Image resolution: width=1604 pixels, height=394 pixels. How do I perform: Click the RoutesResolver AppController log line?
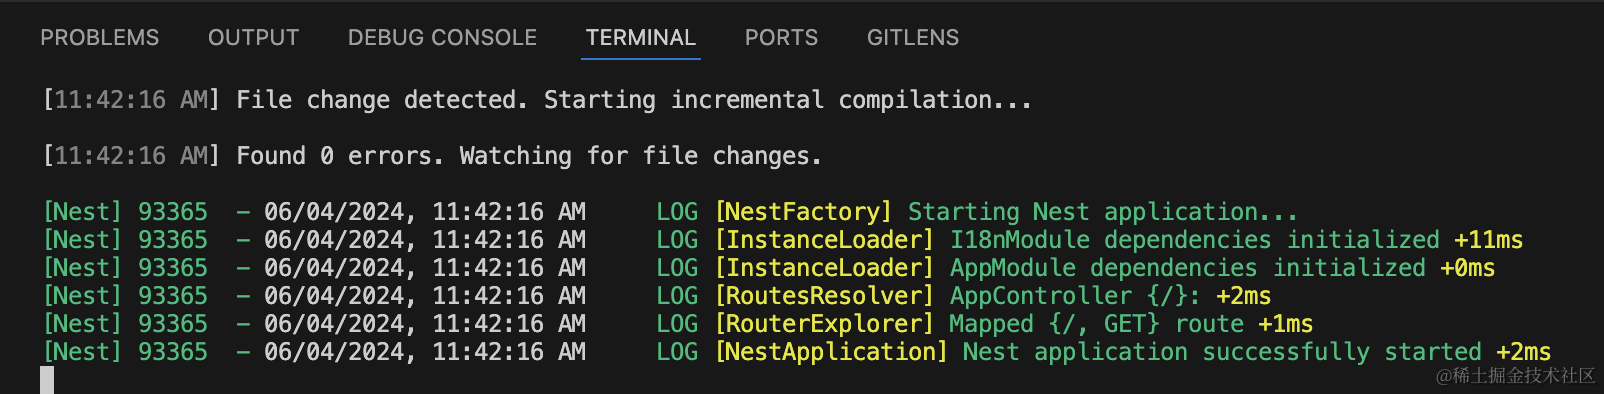[x=657, y=296]
